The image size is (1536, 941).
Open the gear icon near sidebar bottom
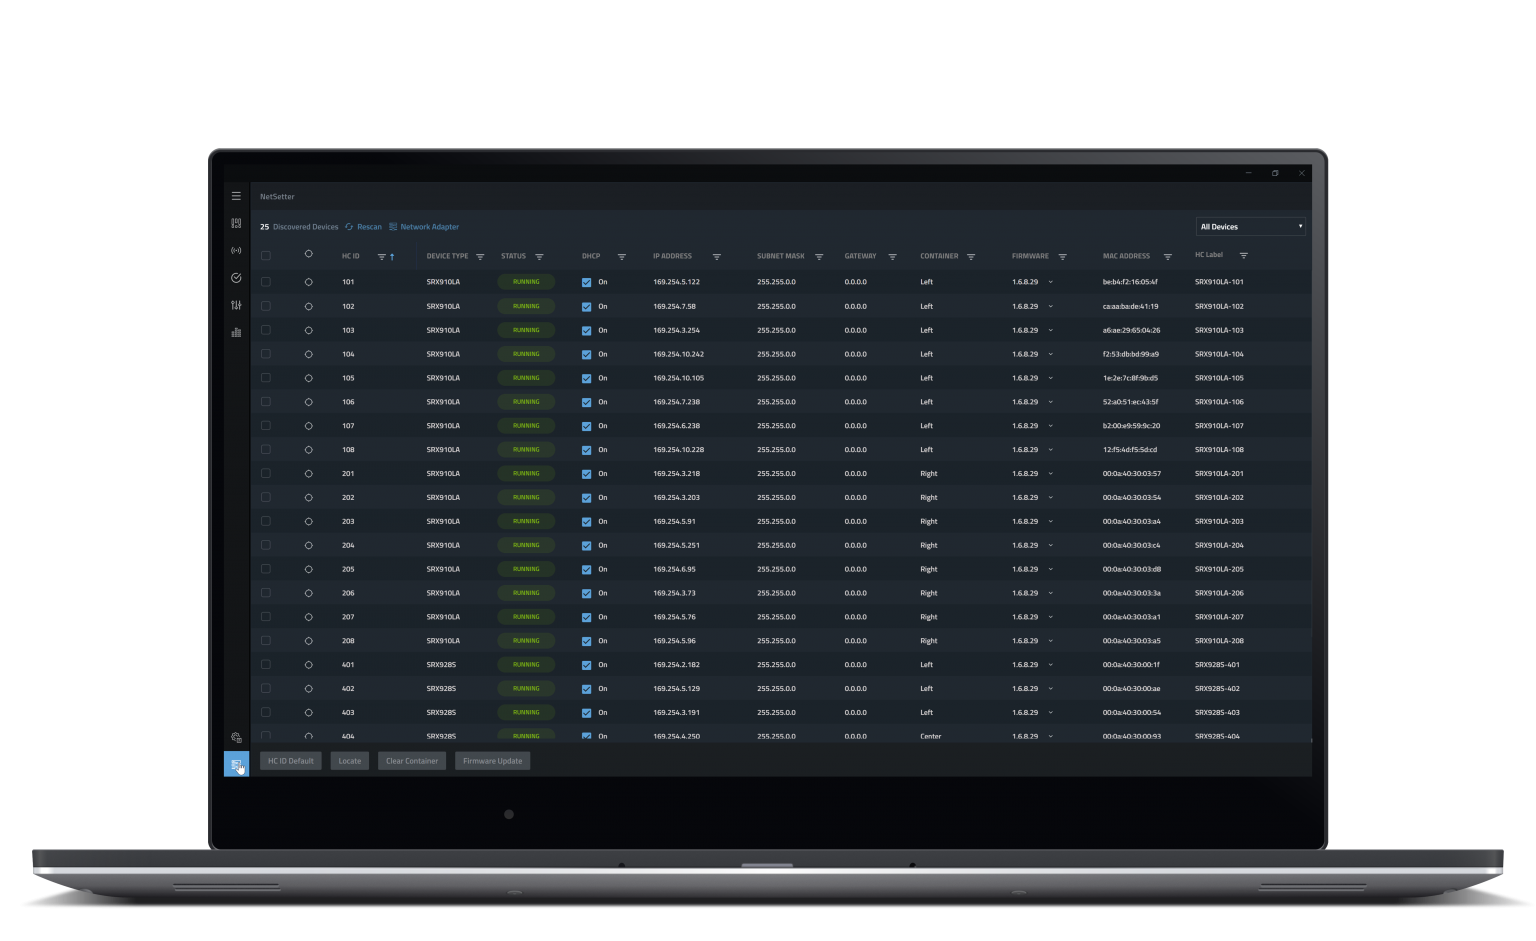[236, 737]
